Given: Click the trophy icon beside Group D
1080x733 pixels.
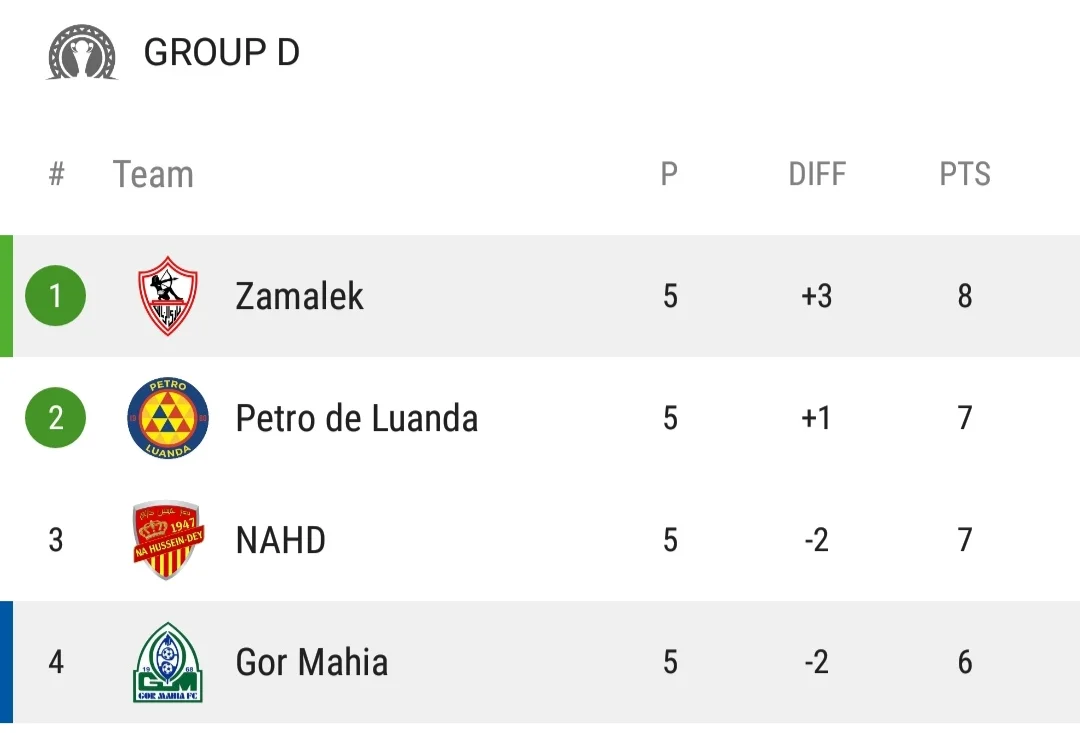Looking at the screenshot, I should [82, 53].
